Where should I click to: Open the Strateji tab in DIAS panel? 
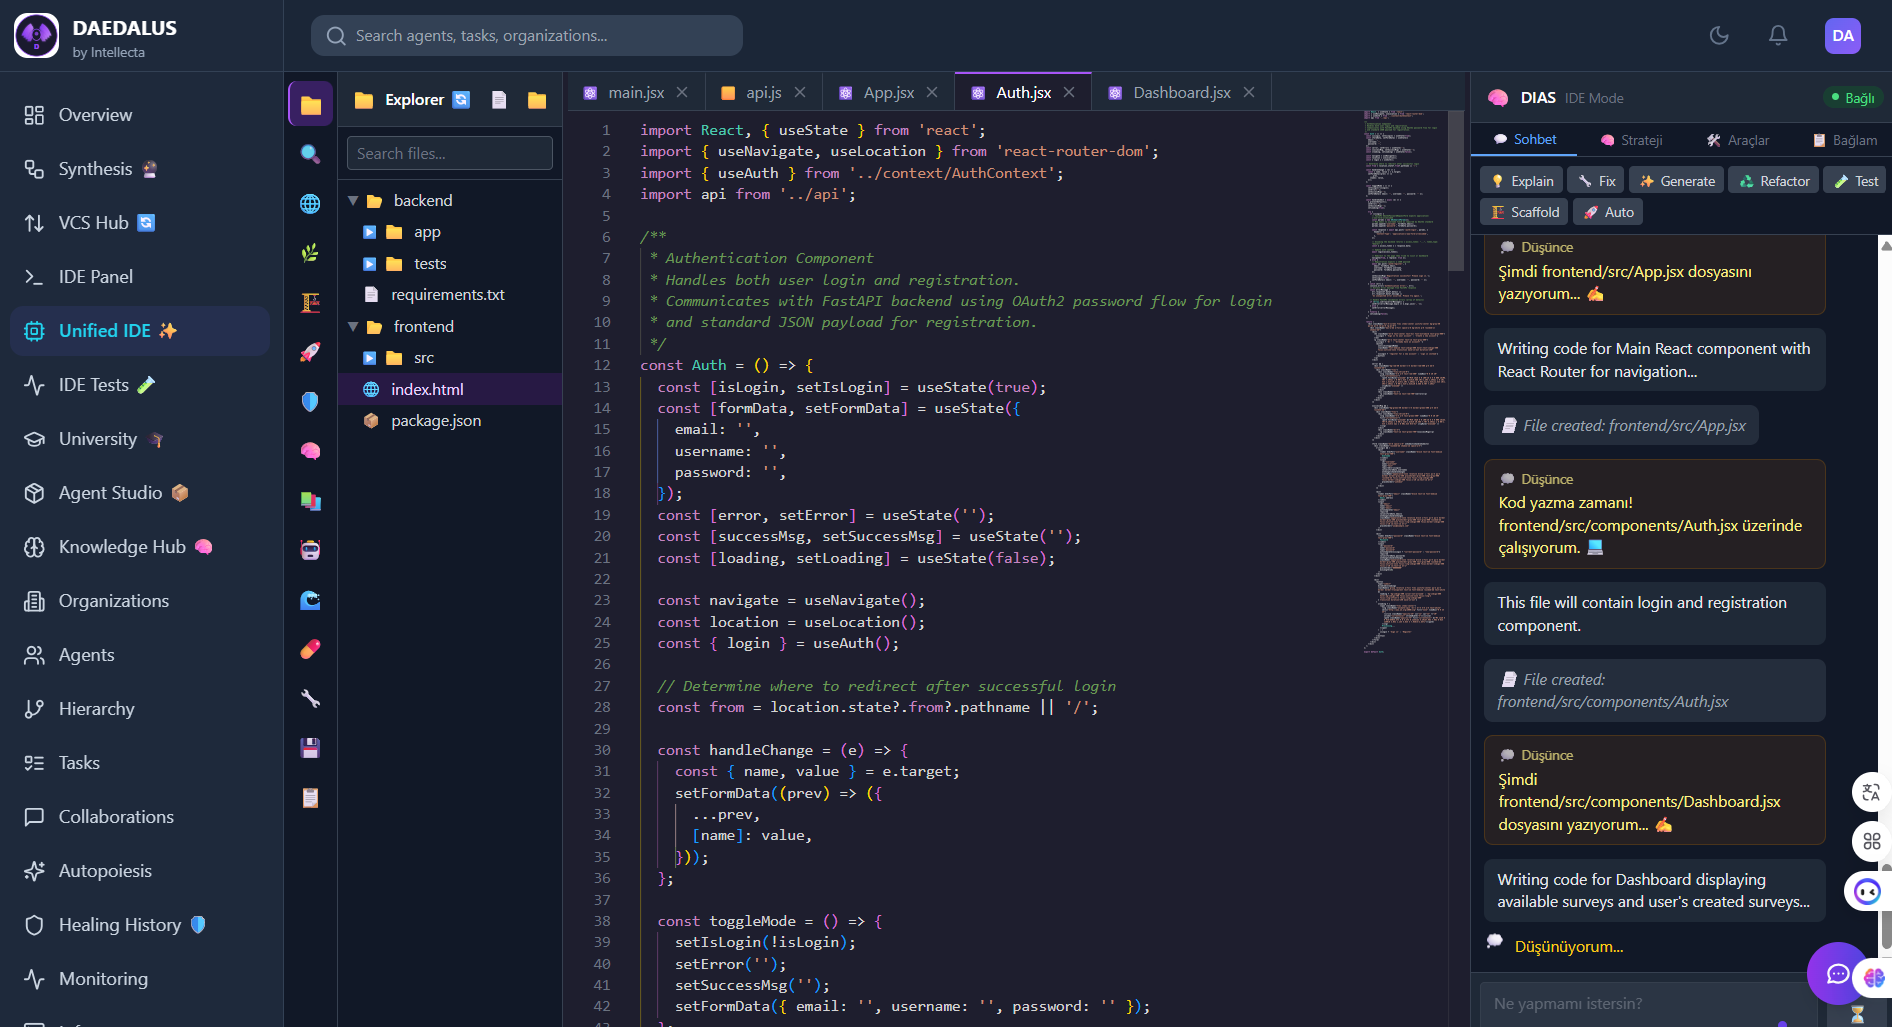click(1632, 140)
